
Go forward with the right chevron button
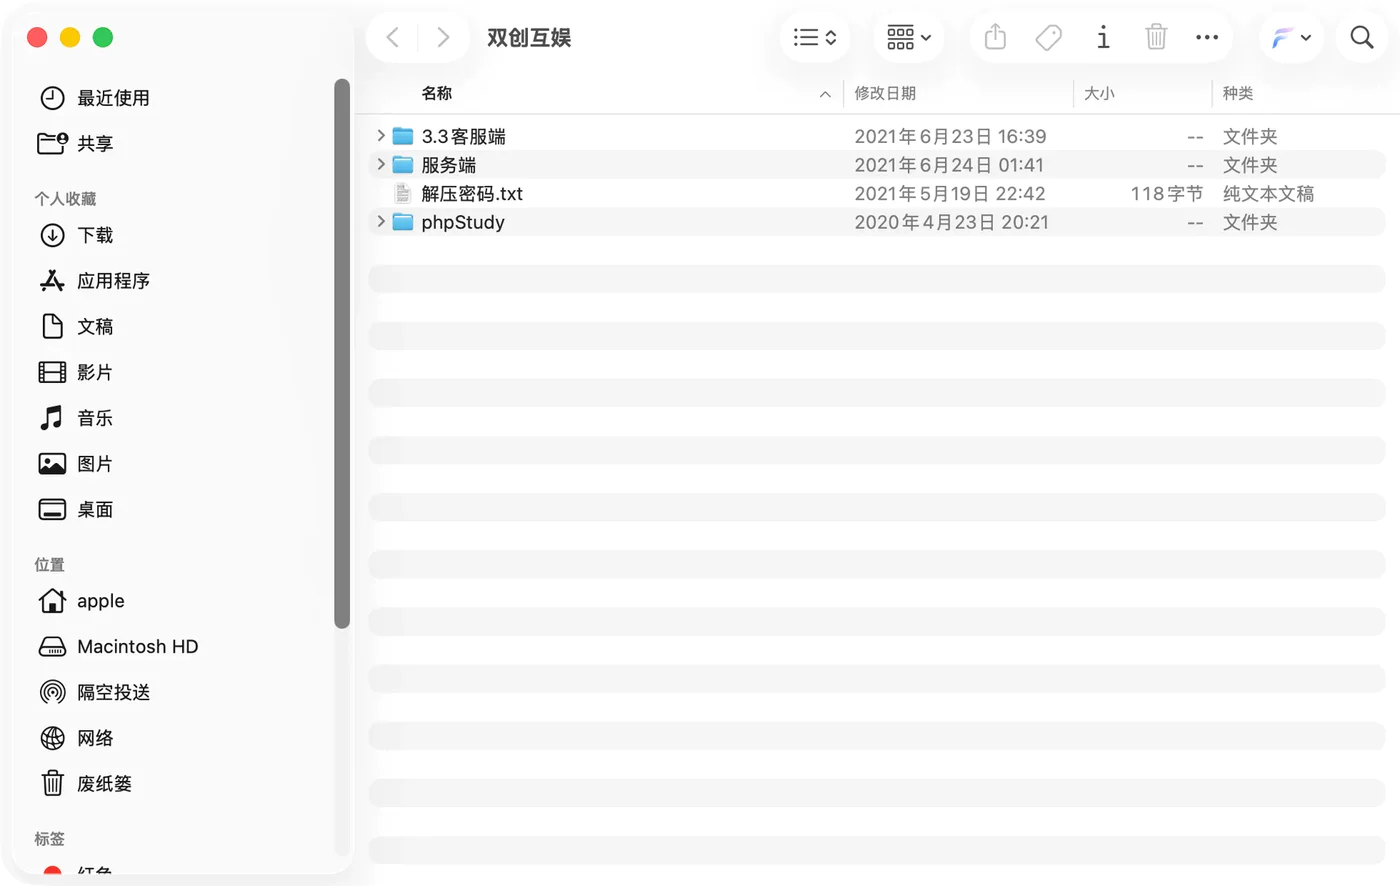(x=443, y=38)
